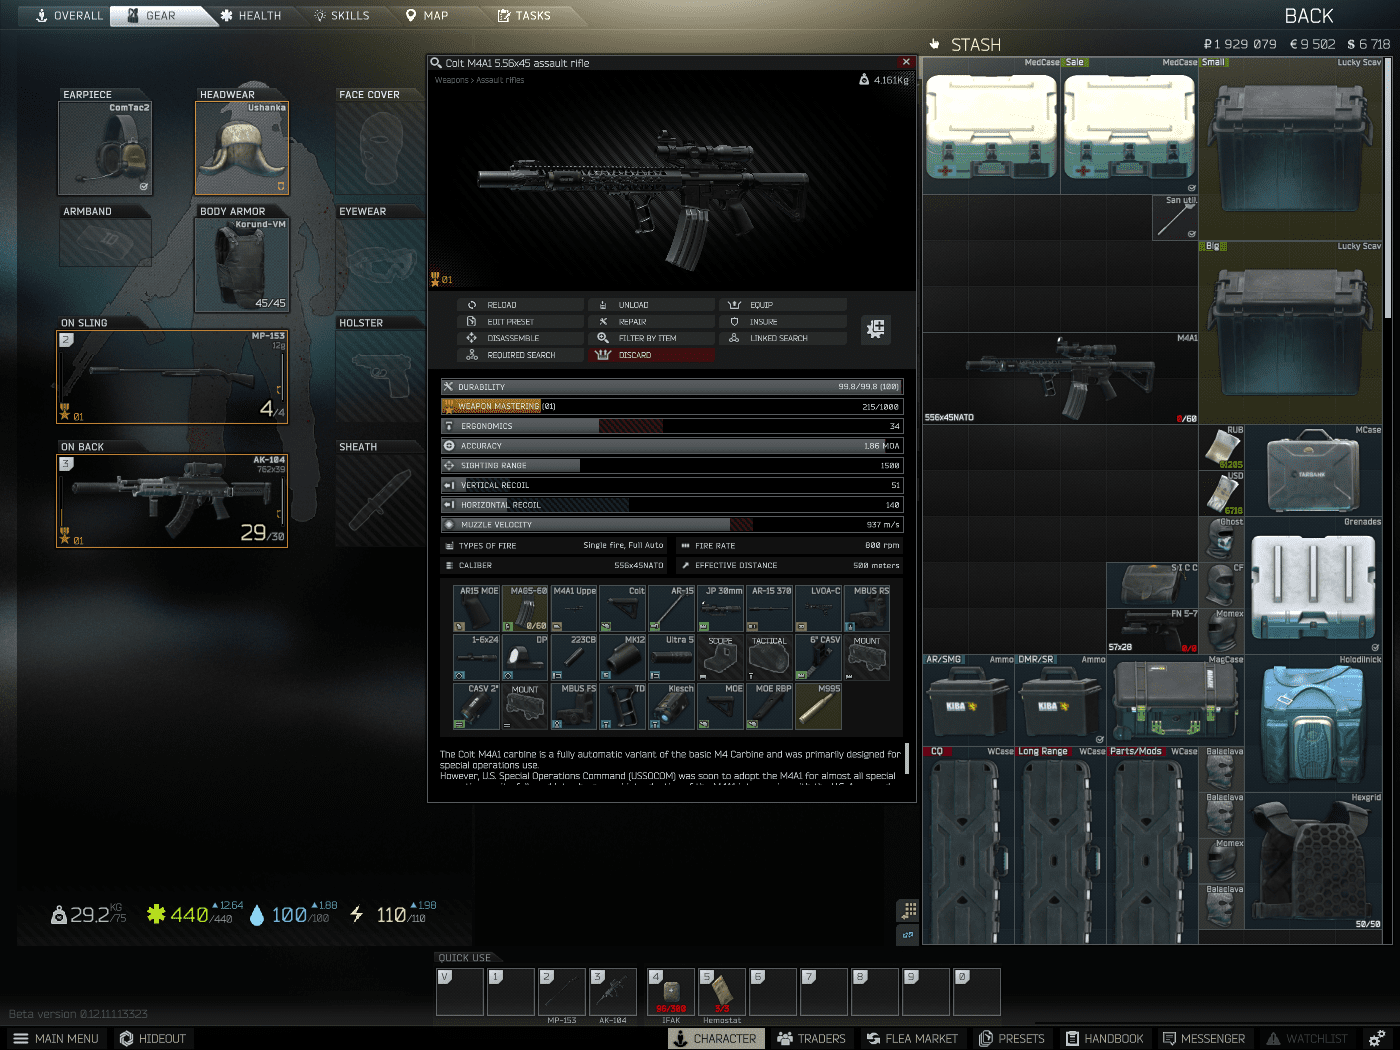Click the stash sort grid icon

pos(908,910)
